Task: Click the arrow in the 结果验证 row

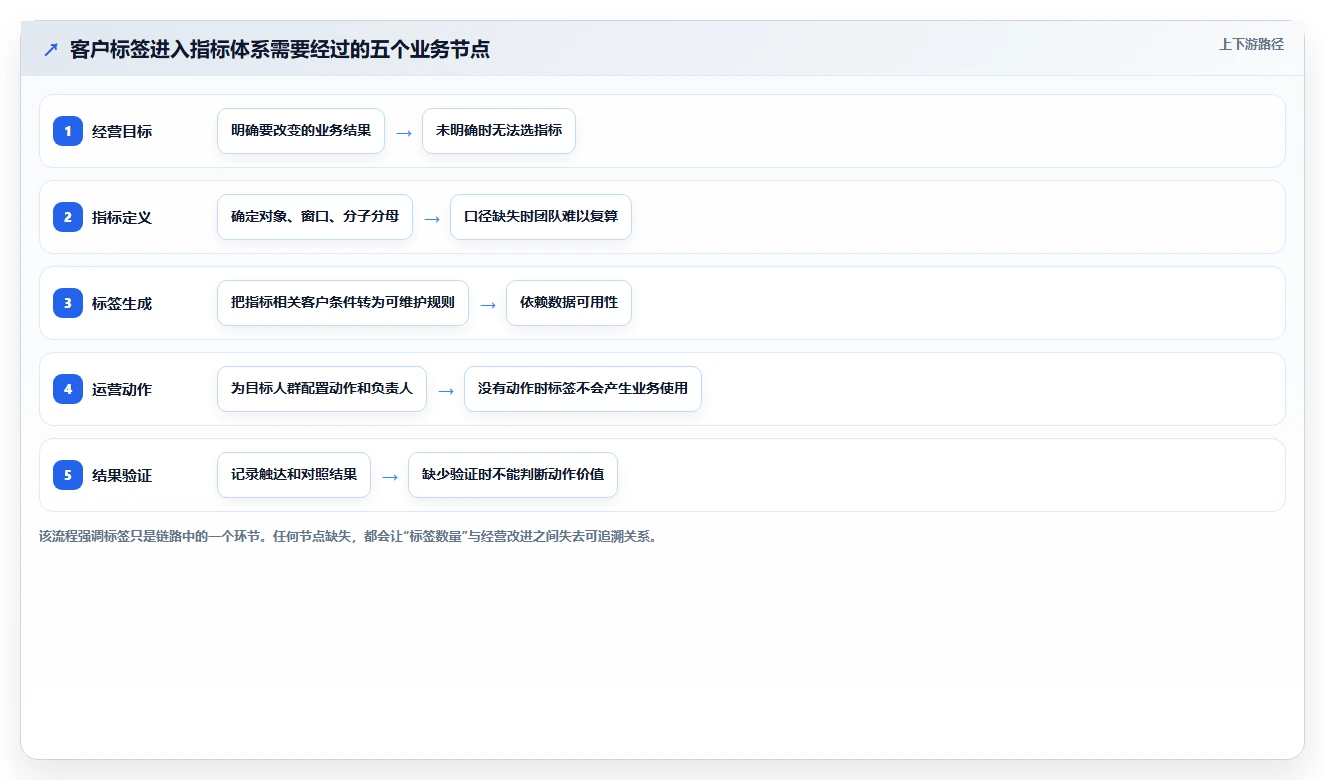Action: 390,476
